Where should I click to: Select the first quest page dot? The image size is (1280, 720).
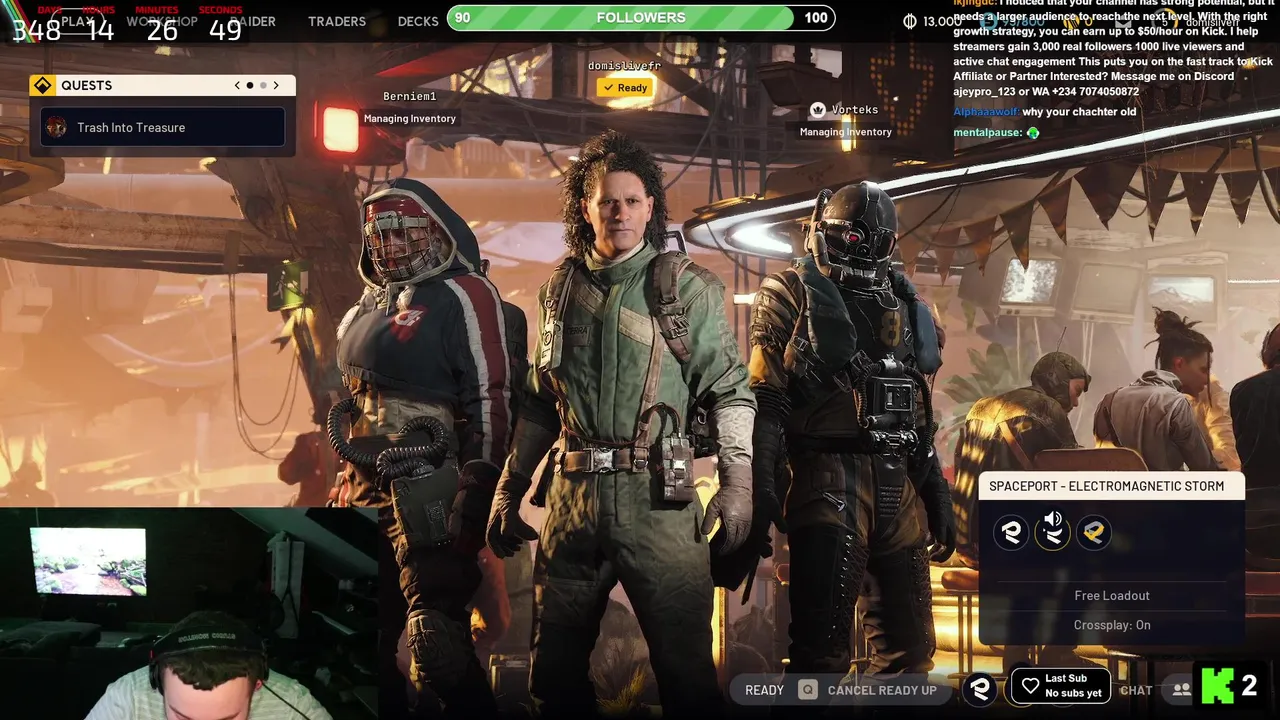click(x=250, y=85)
